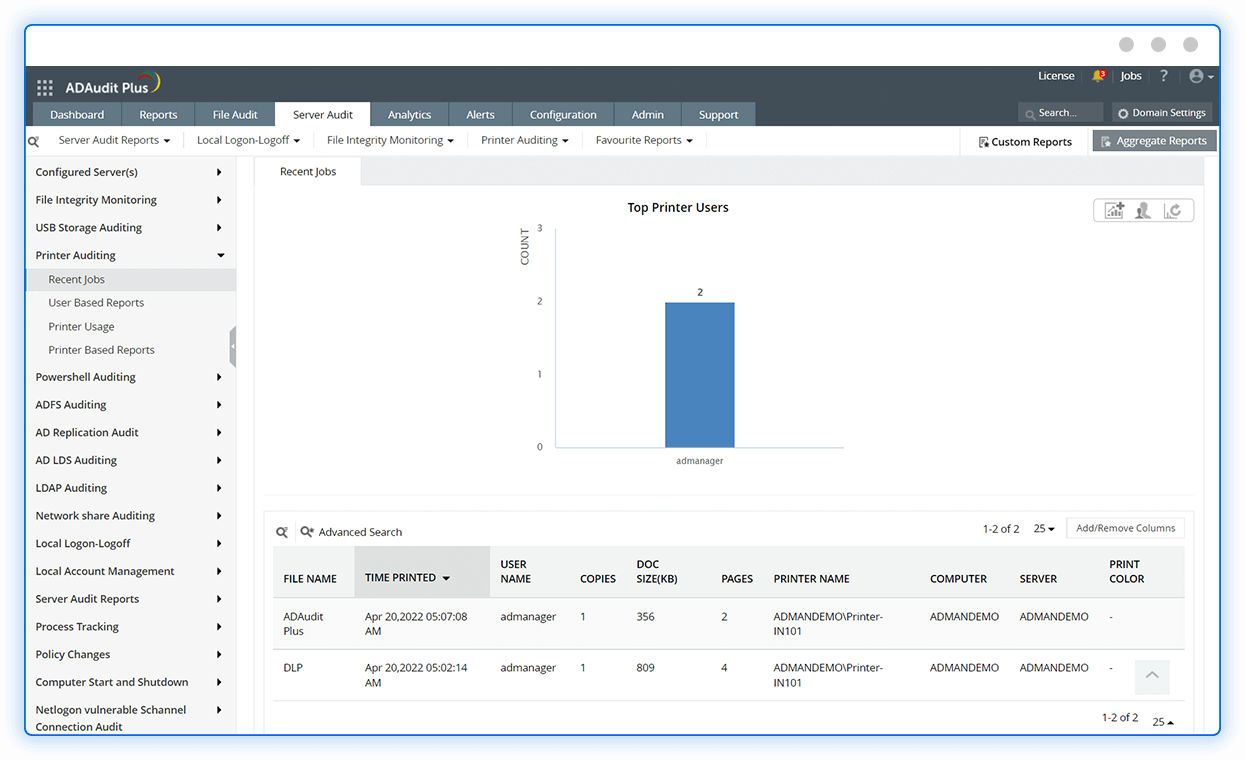Expand the Powershell Auditing sidebar section
1245x760 pixels.
(x=85, y=377)
